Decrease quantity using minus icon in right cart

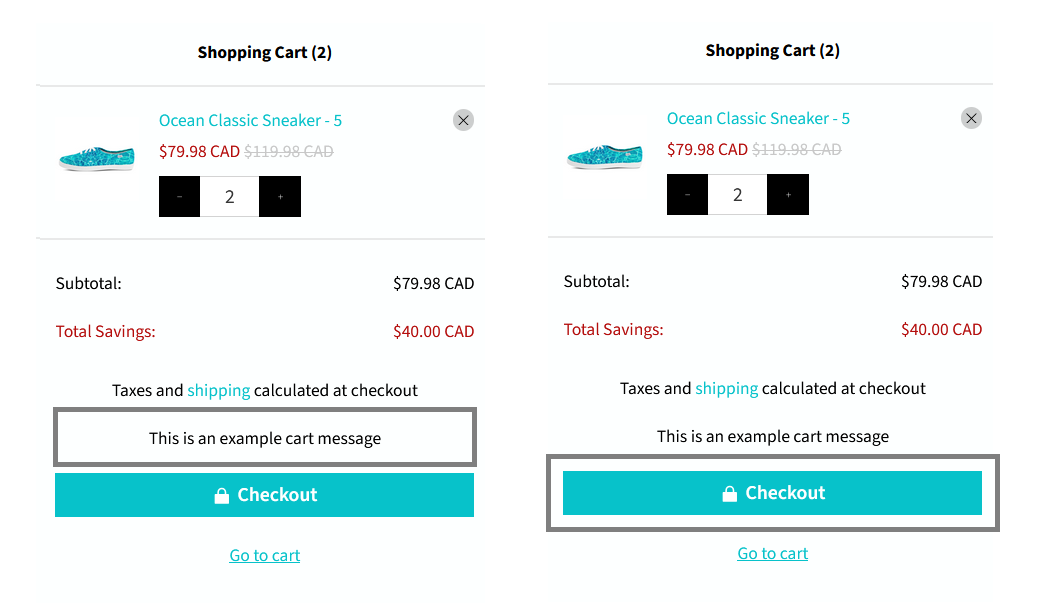pyautogui.click(x=687, y=194)
